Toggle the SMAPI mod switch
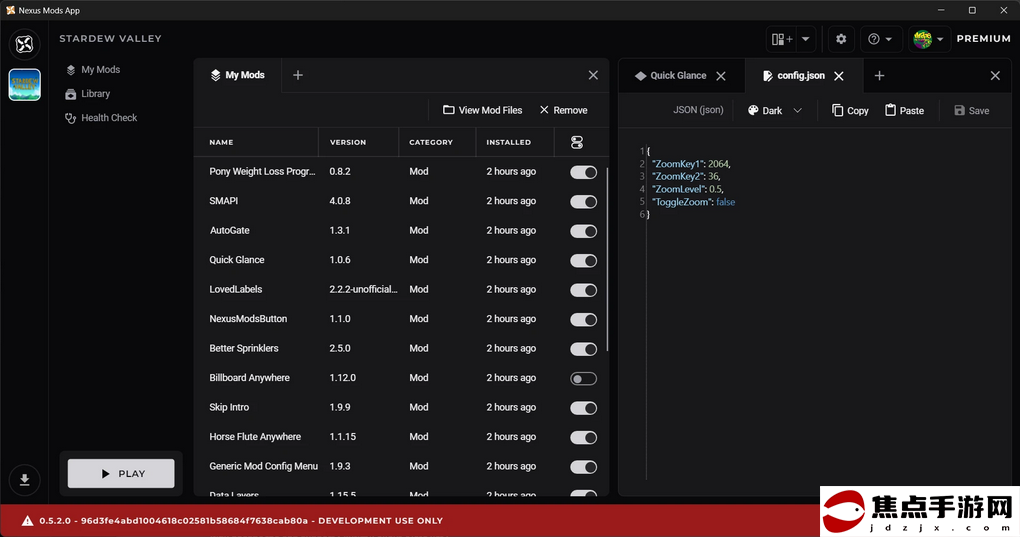 [x=584, y=202]
